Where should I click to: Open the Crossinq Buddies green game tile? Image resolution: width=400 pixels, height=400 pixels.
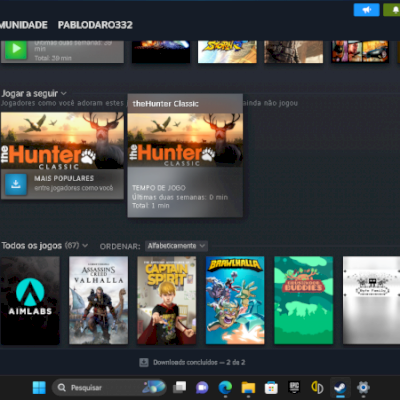(x=303, y=300)
